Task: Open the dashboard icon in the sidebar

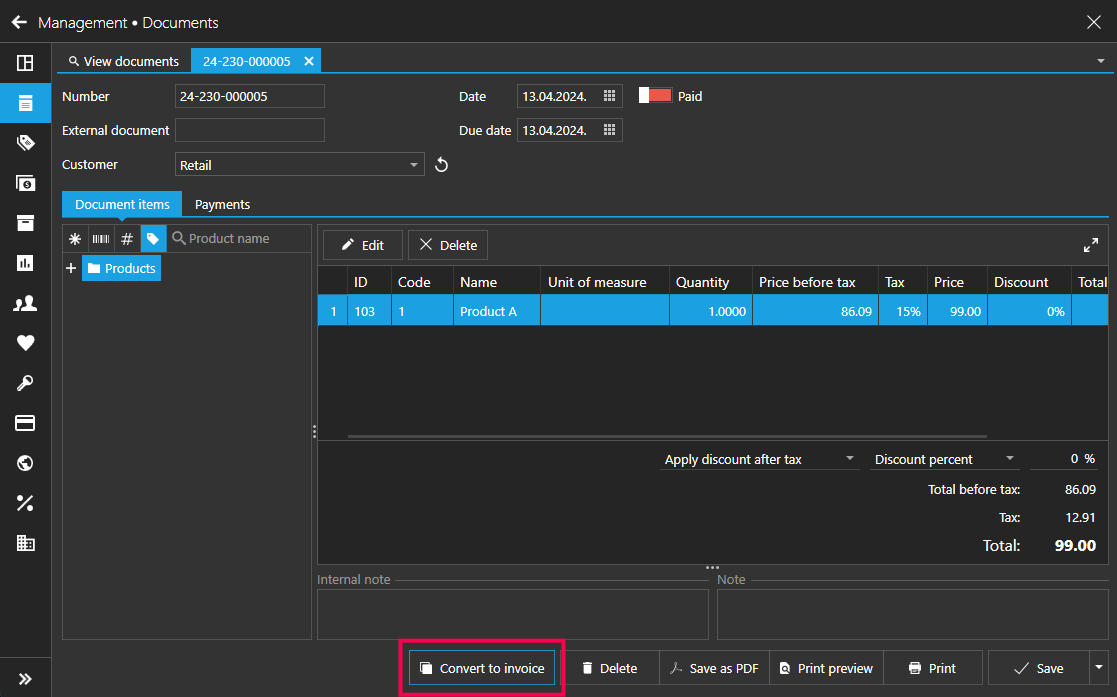Action: [25, 63]
